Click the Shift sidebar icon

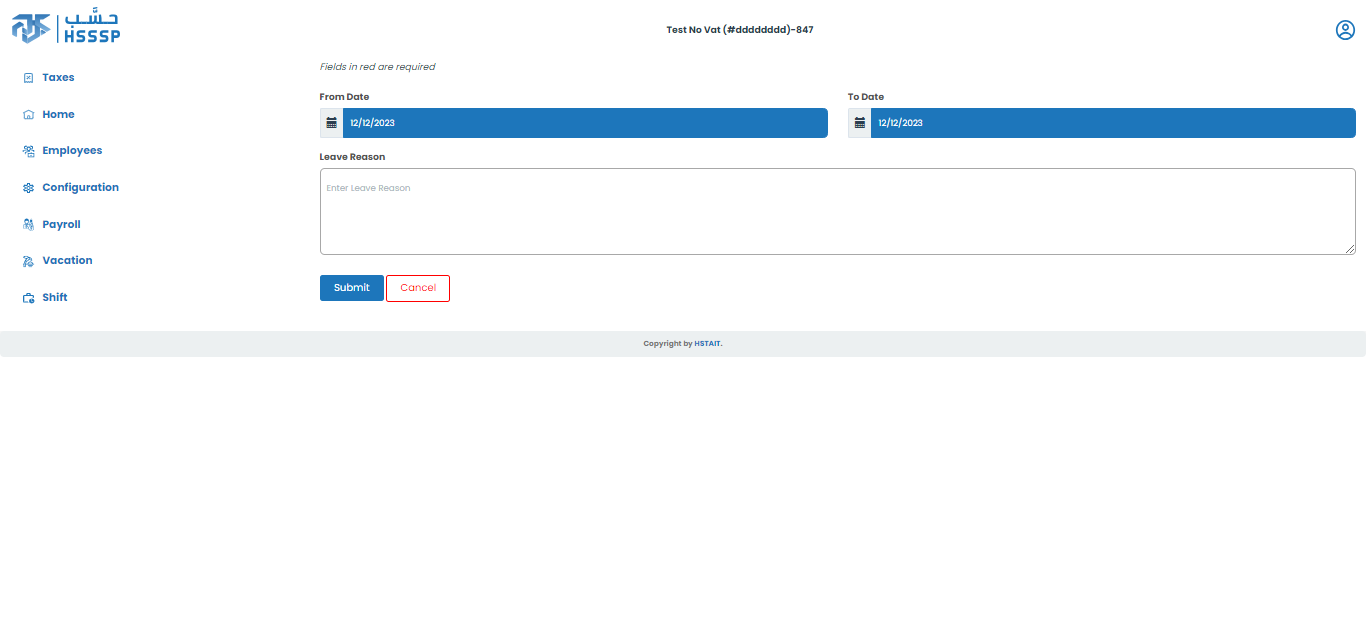tap(29, 298)
